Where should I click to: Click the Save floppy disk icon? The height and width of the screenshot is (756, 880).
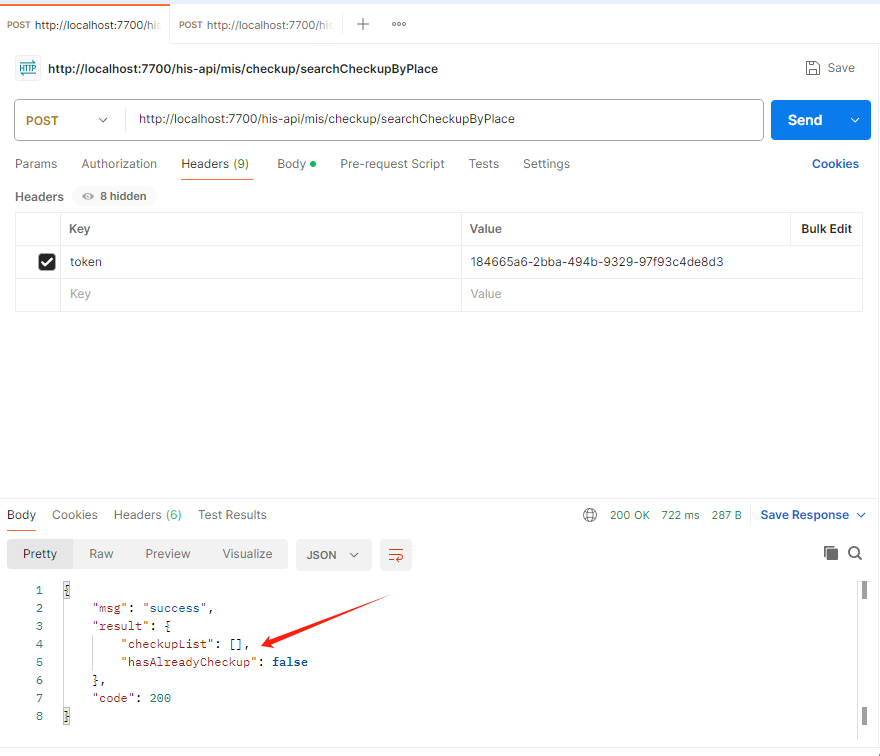(813, 68)
